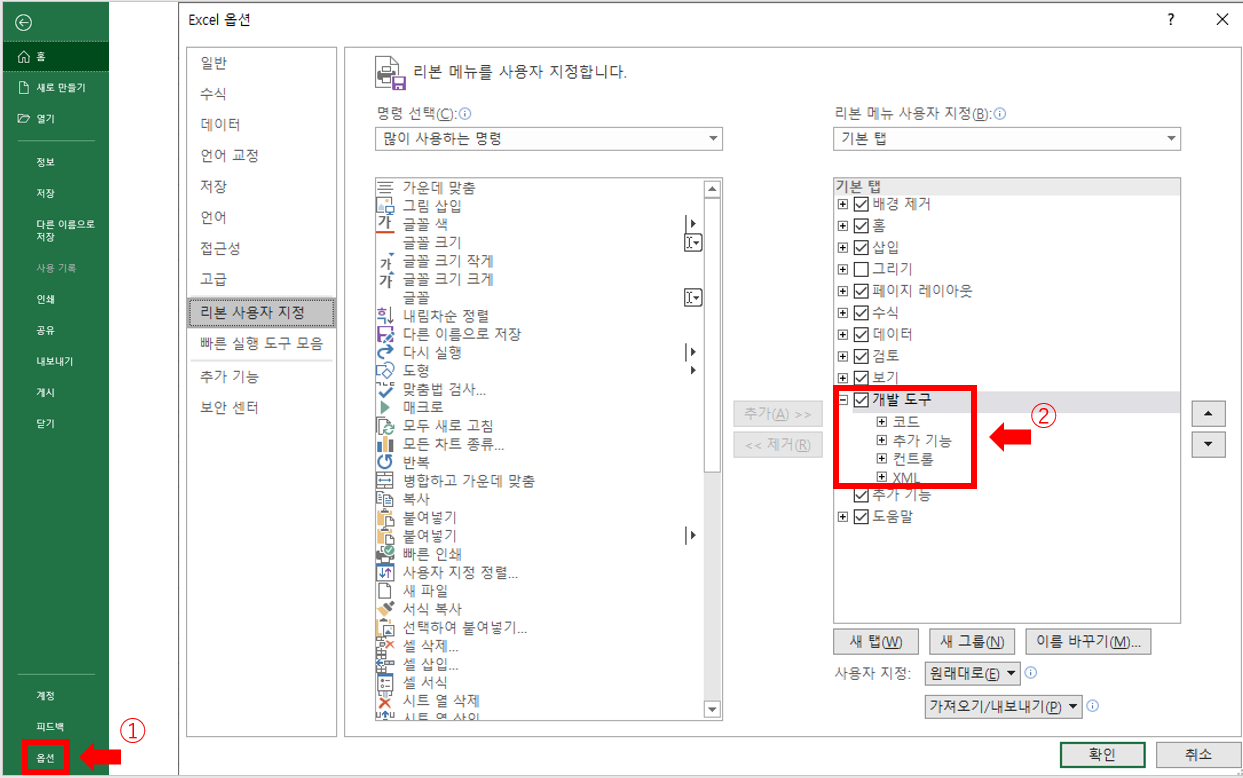Click the 취소 button
The width and height of the screenshot is (1243, 778).
pos(1198,755)
